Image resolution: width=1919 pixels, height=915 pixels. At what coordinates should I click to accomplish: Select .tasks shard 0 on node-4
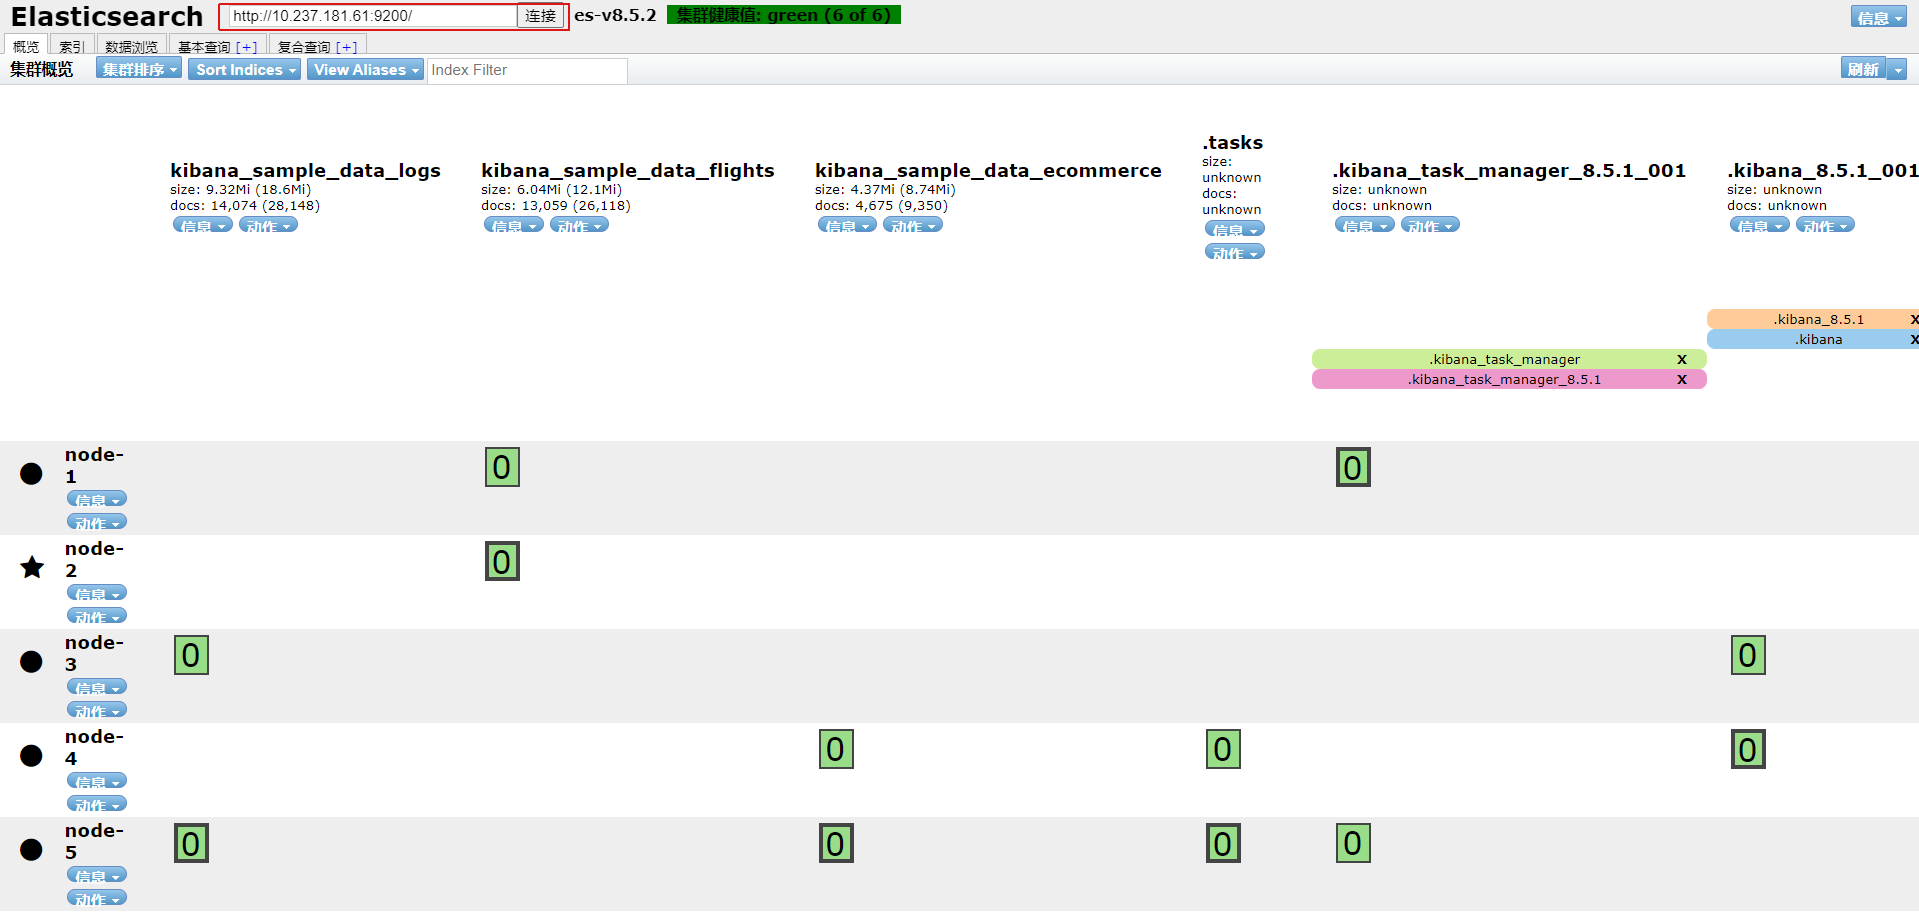(x=1223, y=749)
